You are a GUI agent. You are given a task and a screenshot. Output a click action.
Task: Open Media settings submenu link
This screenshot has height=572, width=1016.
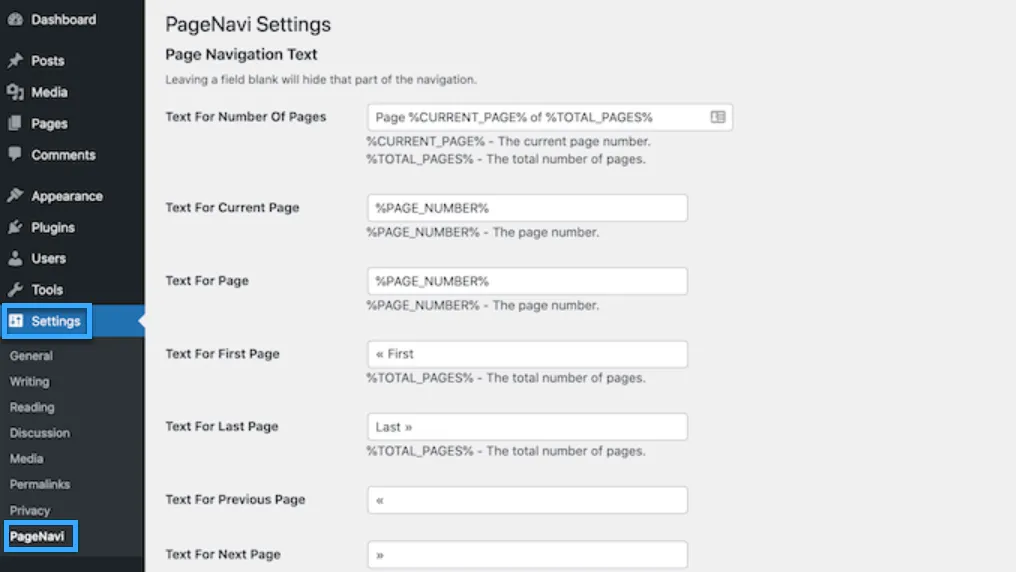point(27,459)
